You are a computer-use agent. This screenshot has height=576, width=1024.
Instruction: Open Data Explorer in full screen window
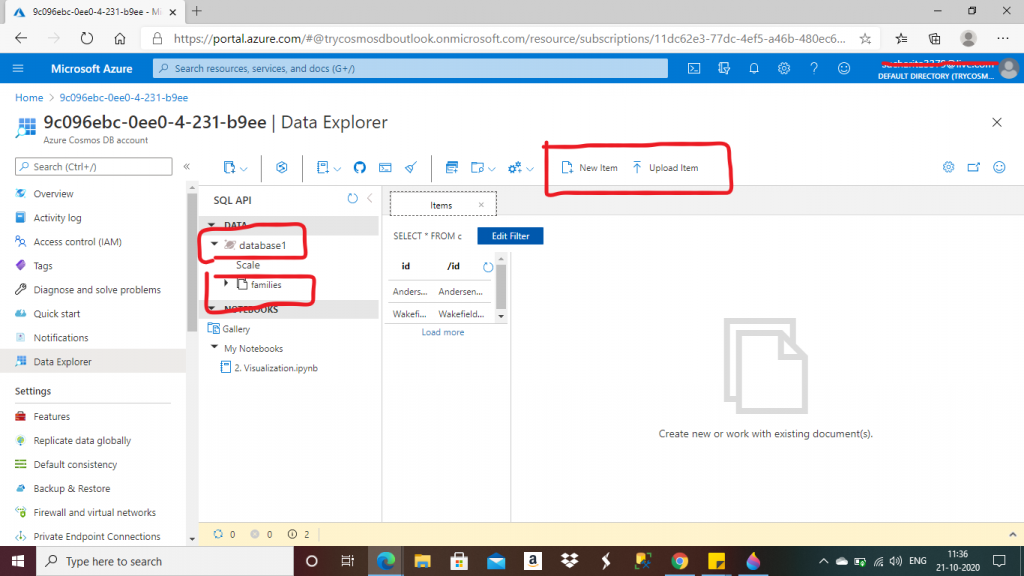point(973,167)
